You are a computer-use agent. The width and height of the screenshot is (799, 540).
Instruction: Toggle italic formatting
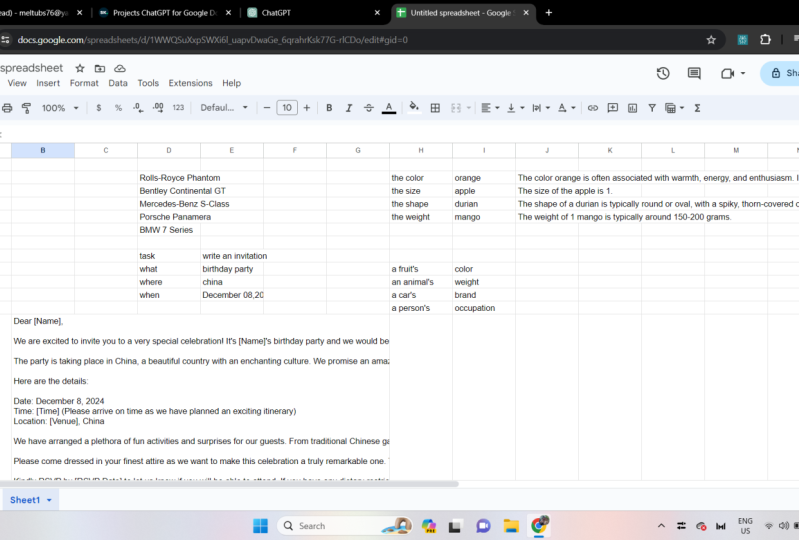(x=349, y=108)
